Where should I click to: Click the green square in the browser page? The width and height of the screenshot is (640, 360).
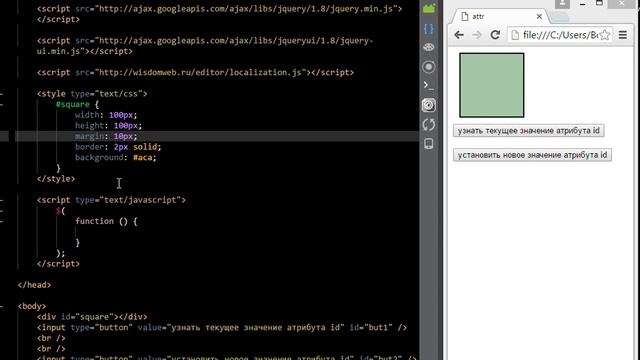click(x=492, y=85)
